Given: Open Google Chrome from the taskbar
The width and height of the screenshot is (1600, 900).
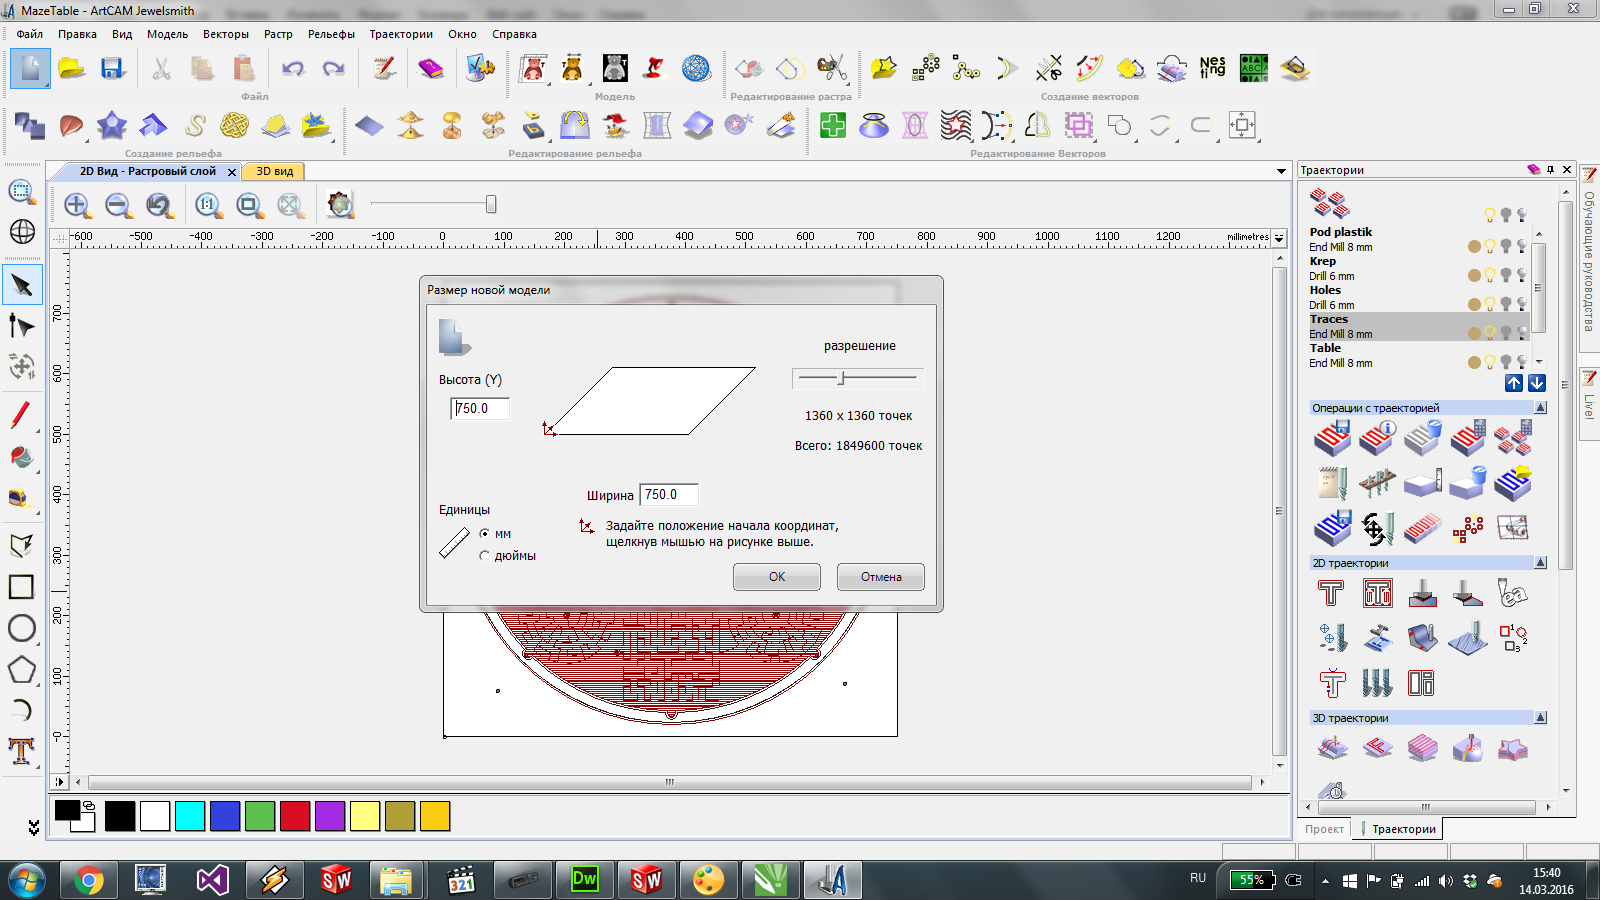Looking at the screenshot, I should 88,880.
